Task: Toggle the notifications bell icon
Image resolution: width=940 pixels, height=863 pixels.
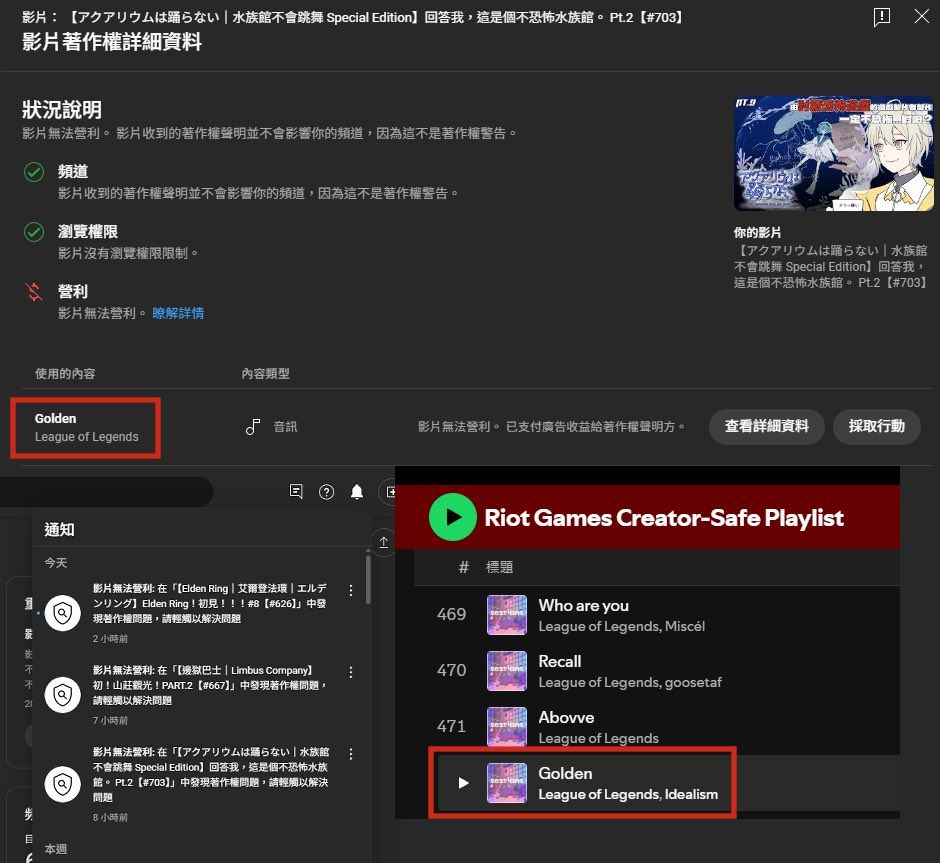Action: point(357,492)
